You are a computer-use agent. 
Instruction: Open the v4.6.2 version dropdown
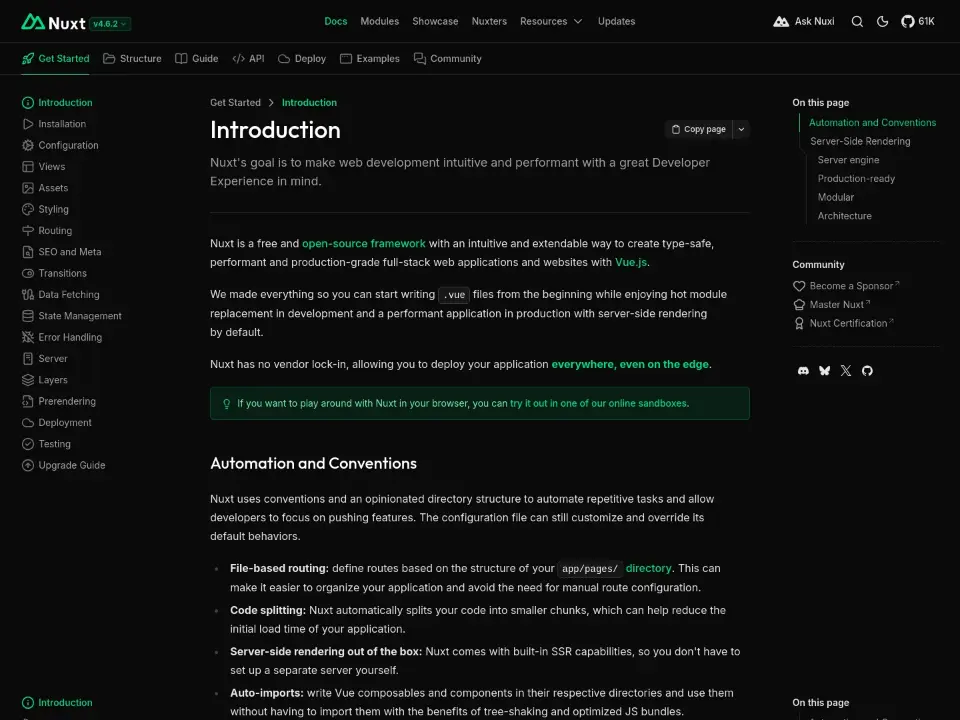(x=110, y=24)
